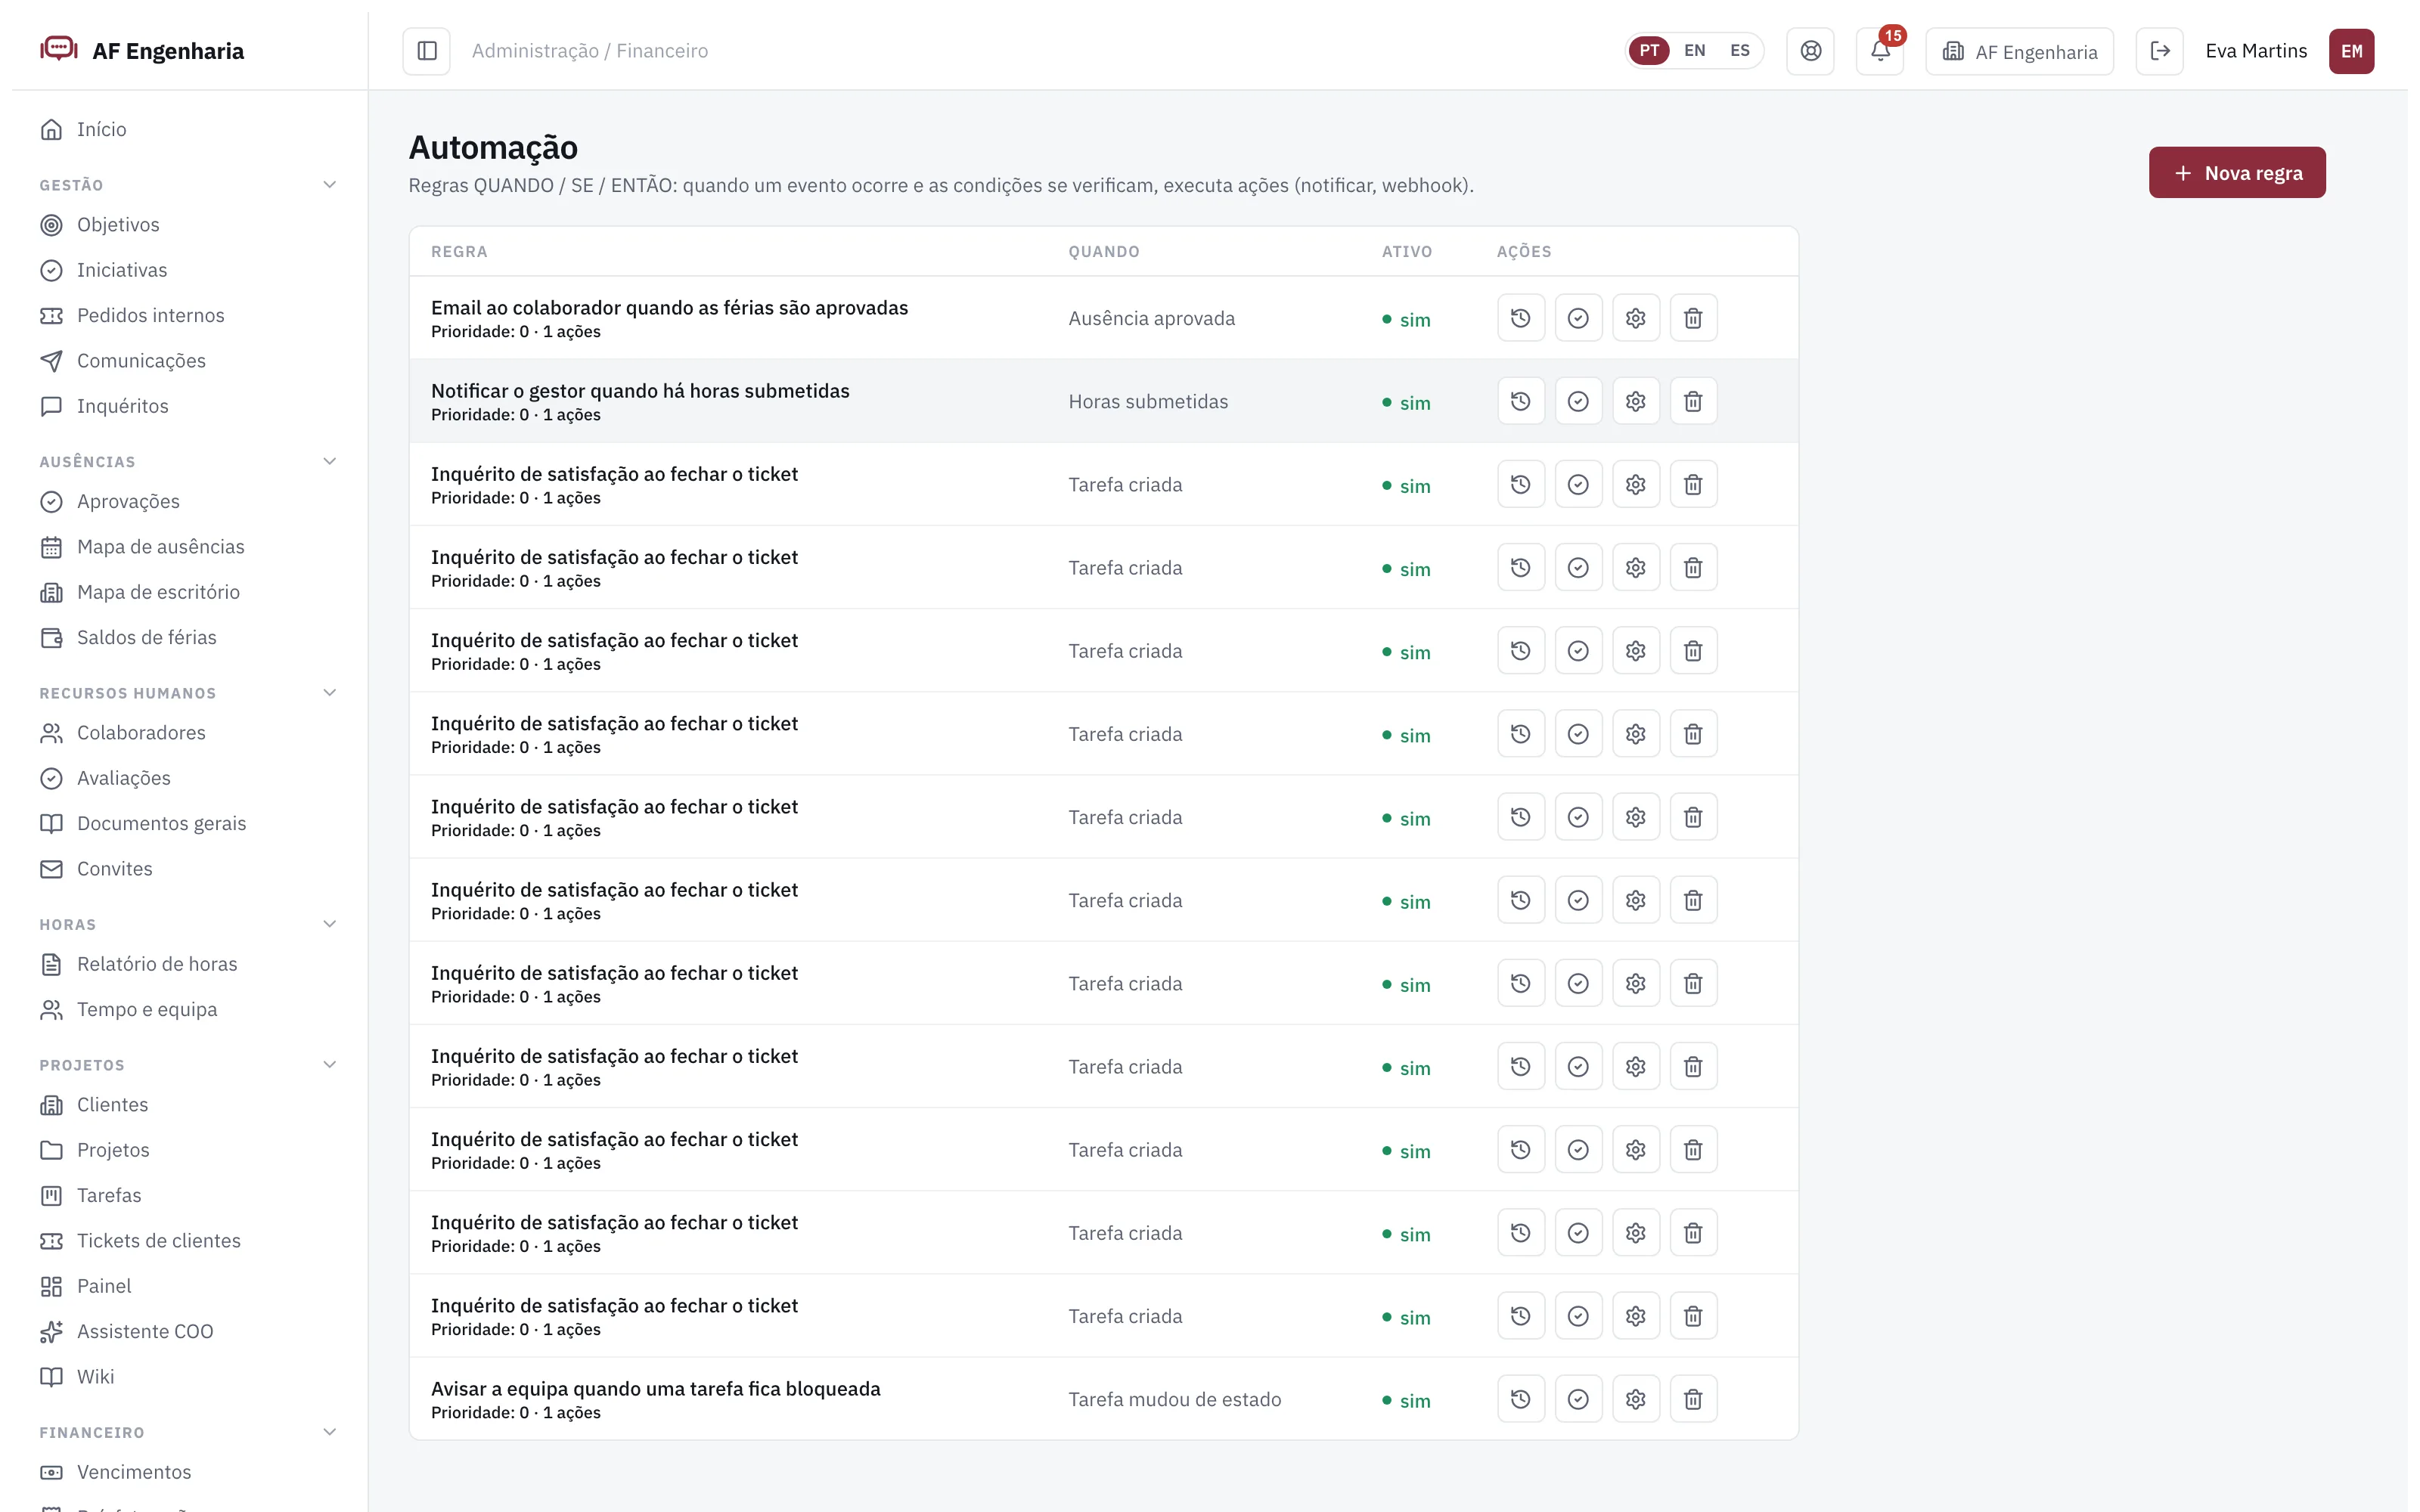
Task: Open Painel in sidebar
Action: (189, 1286)
